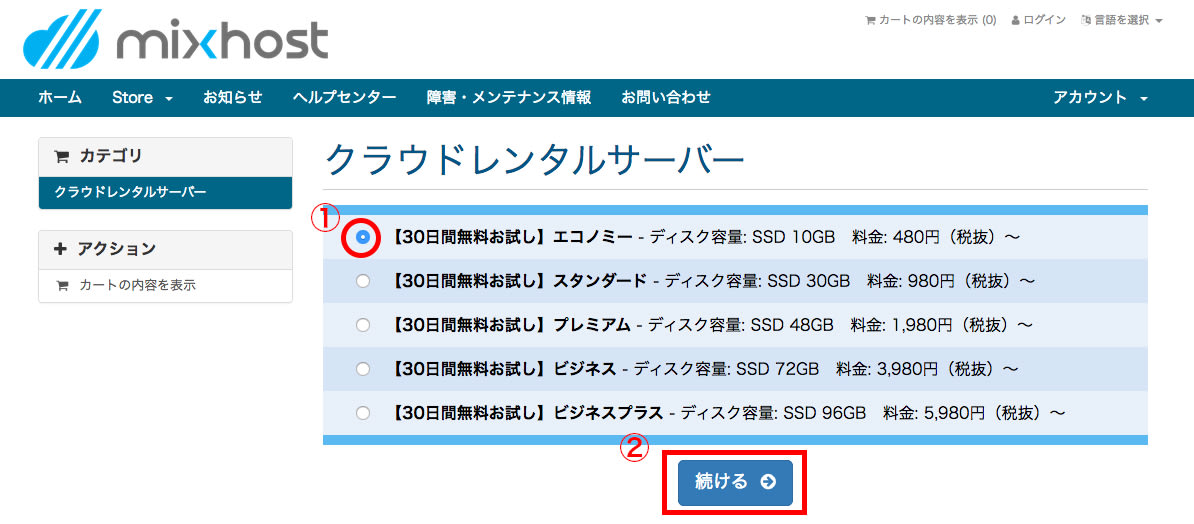Click the cart icon in カテゴリ header

pyautogui.click(x=61, y=157)
